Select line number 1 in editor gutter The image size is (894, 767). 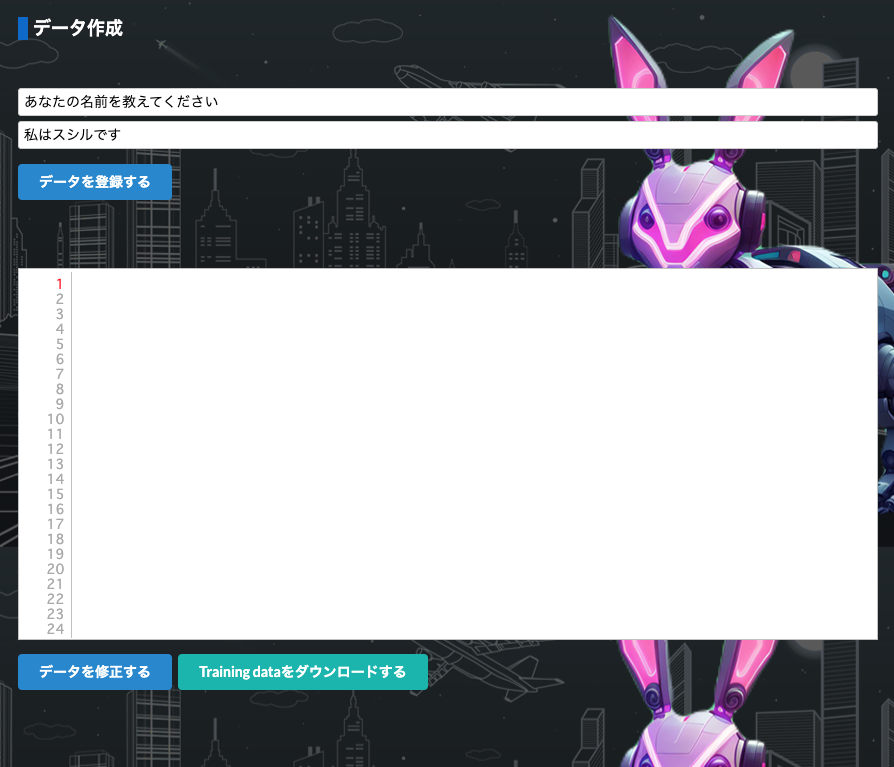point(60,284)
